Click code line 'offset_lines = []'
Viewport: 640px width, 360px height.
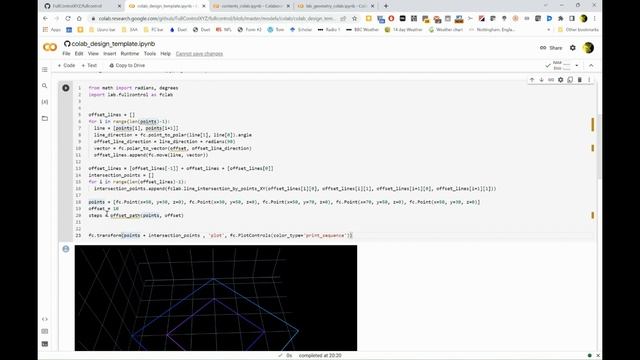[x=111, y=115]
